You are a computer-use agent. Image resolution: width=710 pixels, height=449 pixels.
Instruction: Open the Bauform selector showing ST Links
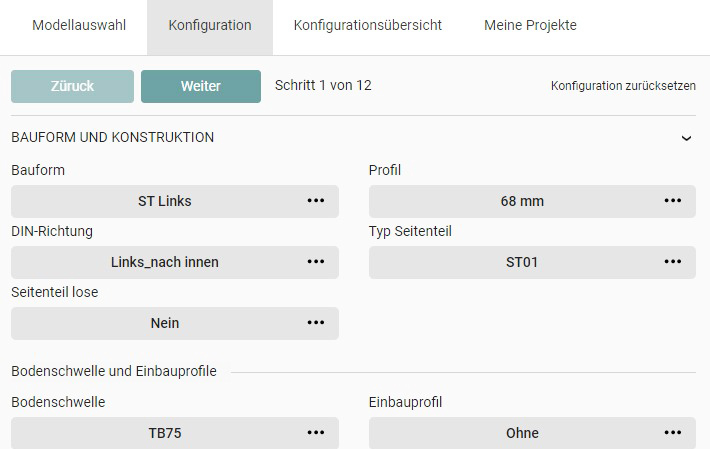pyautogui.click(x=165, y=201)
